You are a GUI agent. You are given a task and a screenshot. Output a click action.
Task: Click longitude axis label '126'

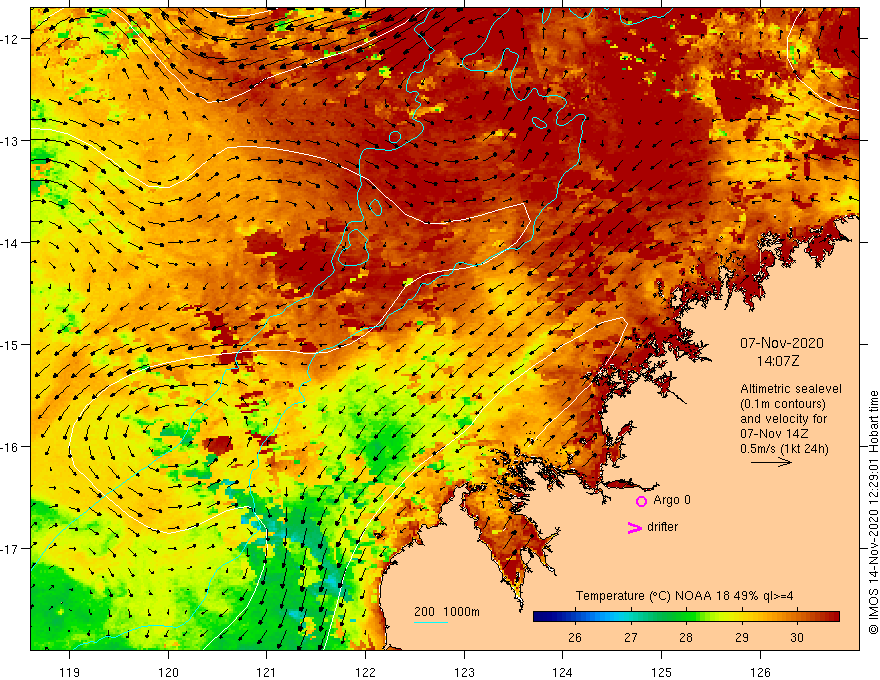(x=760, y=672)
